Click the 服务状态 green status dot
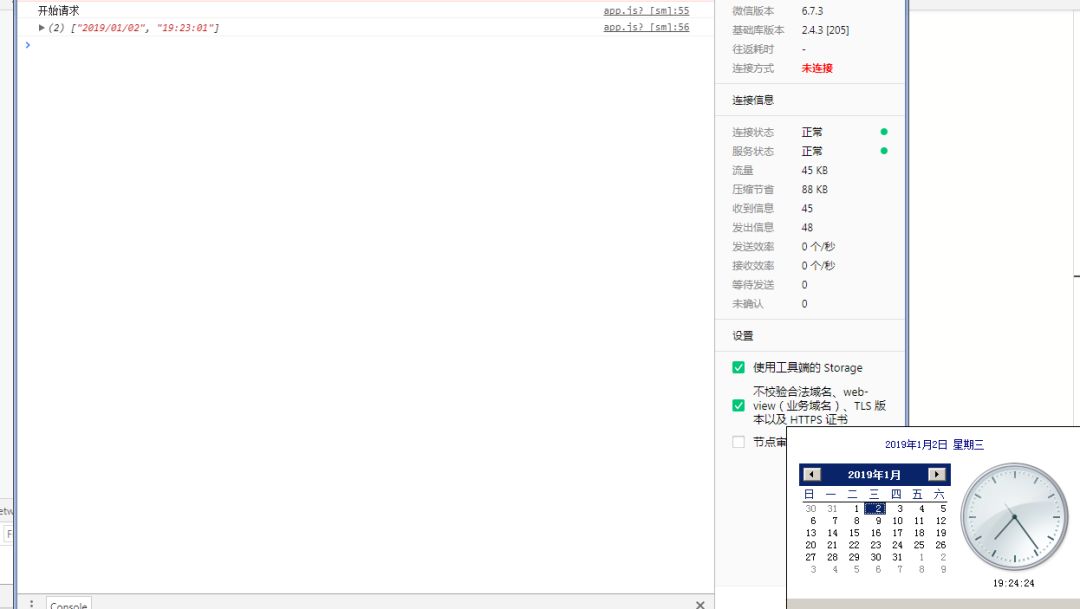Image resolution: width=1080 pixels, height=609 pixels. coord(884,151)
